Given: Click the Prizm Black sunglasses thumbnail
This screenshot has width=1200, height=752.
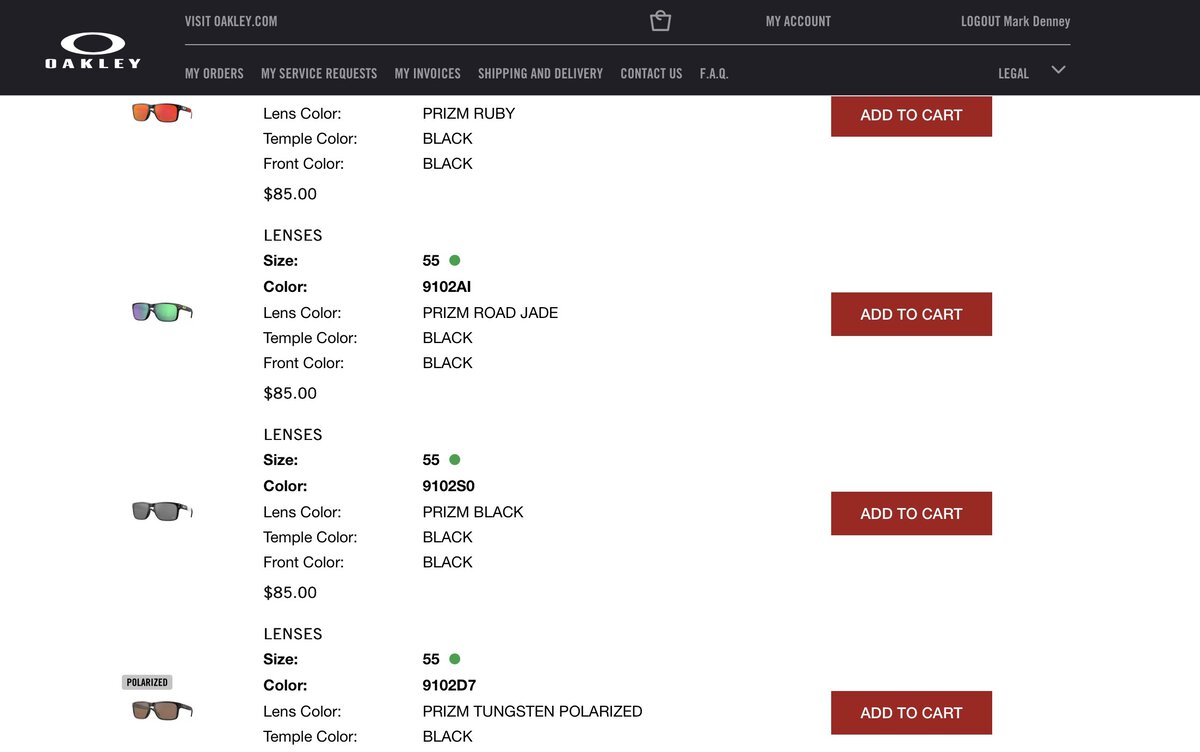Looking at the screenshot, I should [162, 511].
